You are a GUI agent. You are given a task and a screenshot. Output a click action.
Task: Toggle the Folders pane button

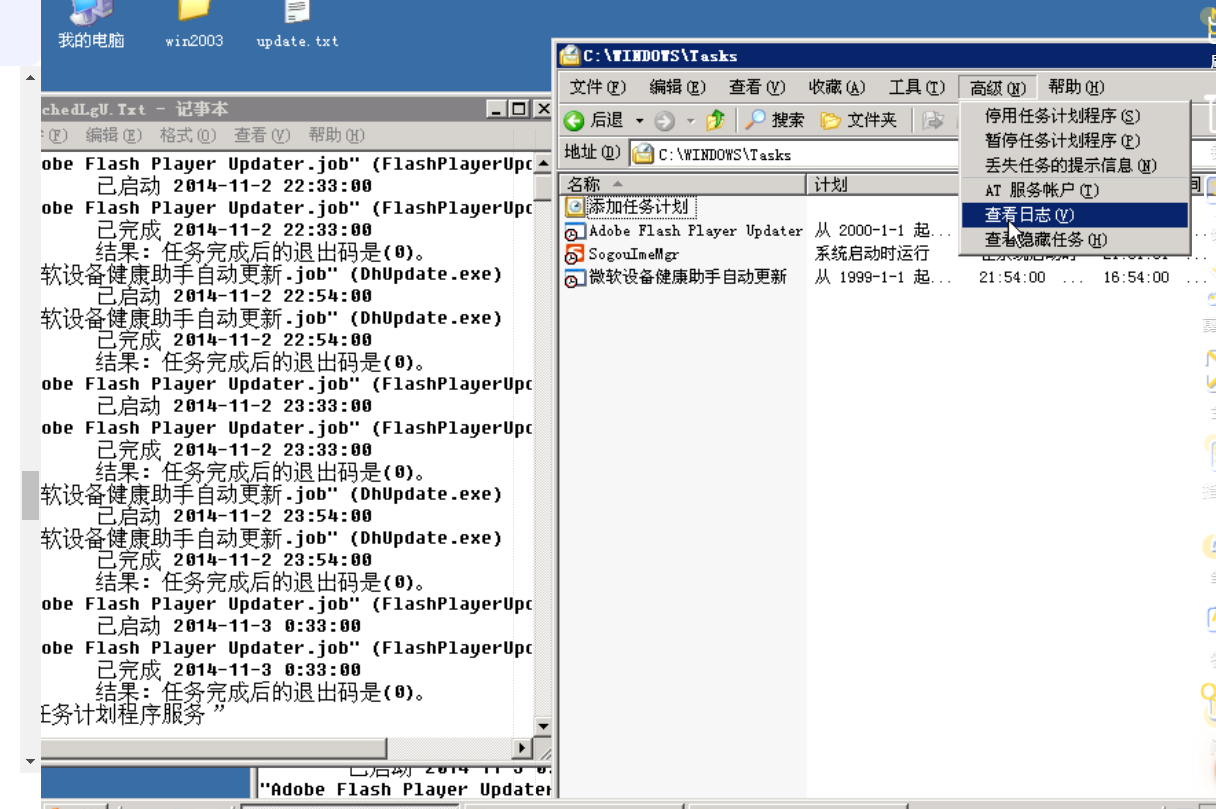(859, 120)
